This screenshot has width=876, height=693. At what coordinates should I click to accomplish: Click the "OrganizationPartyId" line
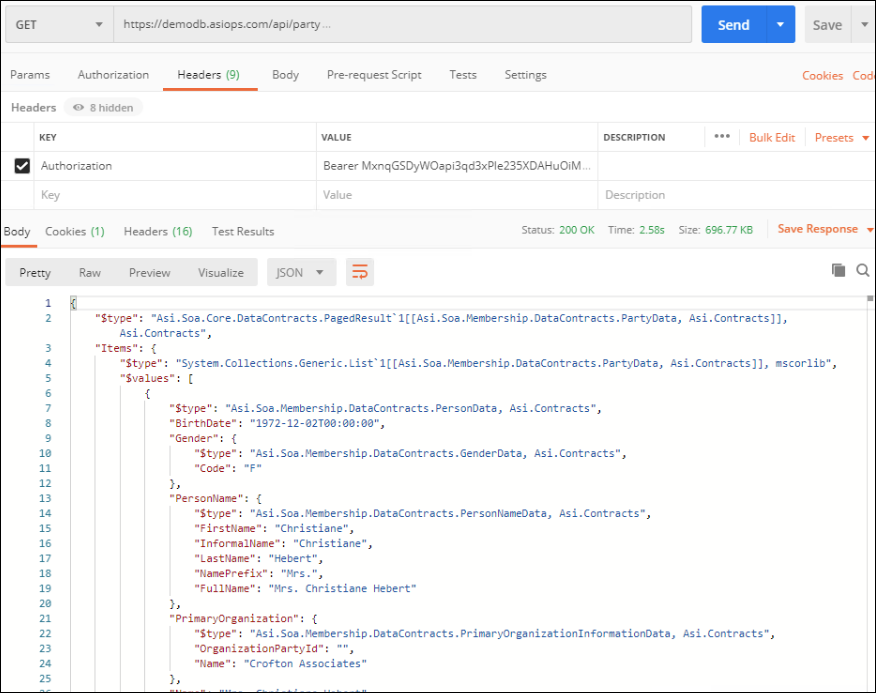click(274, 649)
